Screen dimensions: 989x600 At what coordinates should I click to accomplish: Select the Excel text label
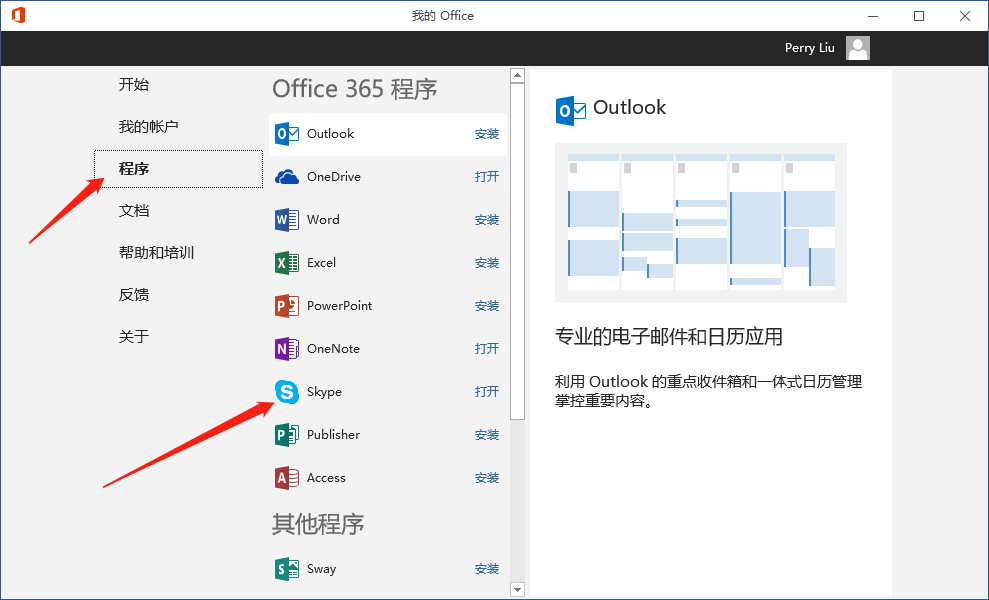coord(321,262)
